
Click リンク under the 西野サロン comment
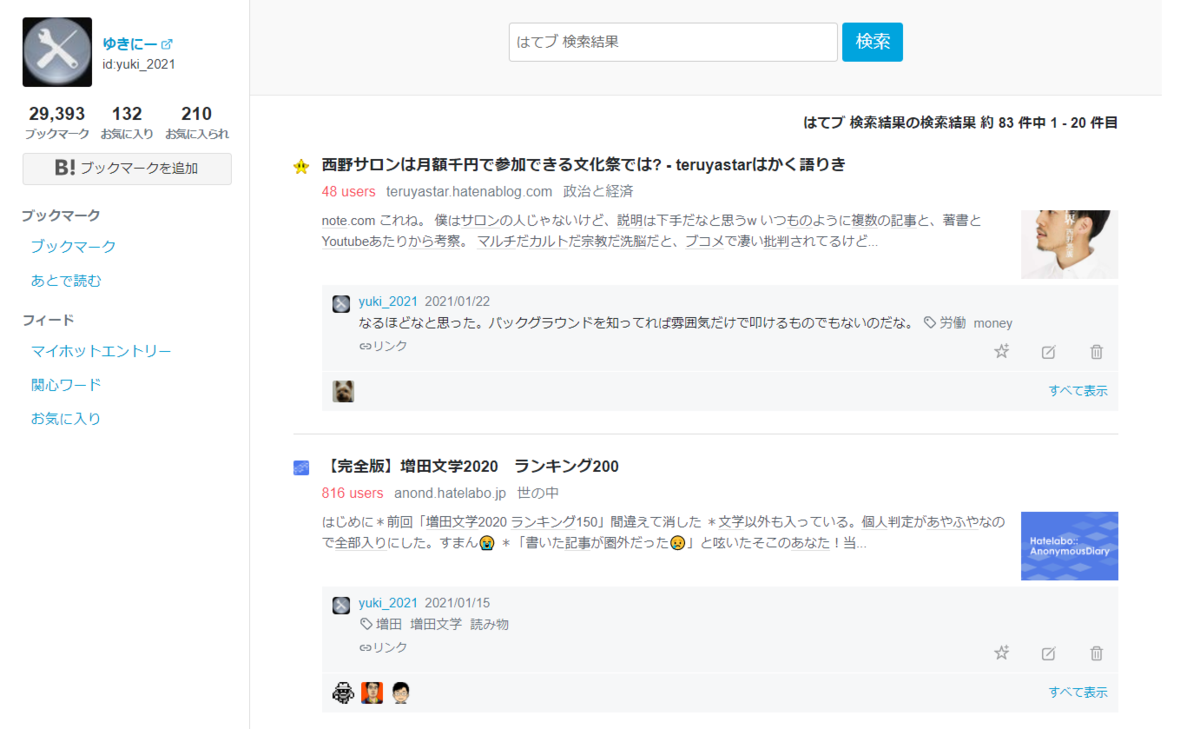384,346
